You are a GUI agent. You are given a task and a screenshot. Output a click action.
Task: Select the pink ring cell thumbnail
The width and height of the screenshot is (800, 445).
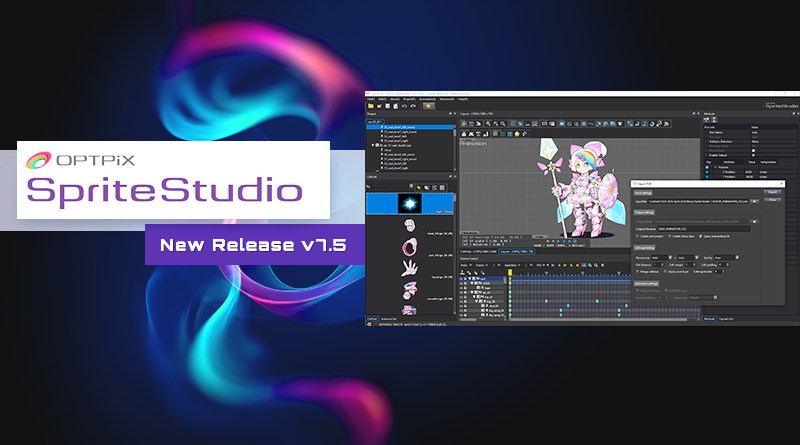pyautogui.click(x=410, y=247)
